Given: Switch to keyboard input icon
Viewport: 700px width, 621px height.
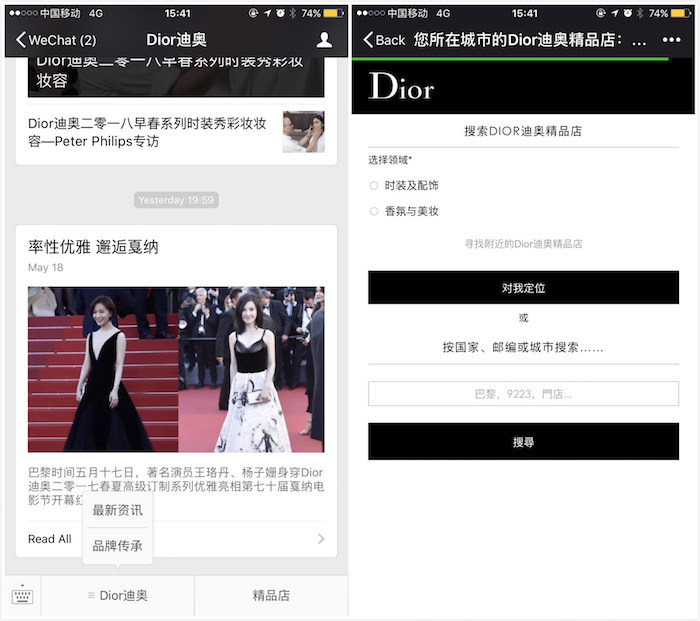Looking at the screenshot, I should click(22, 596).
